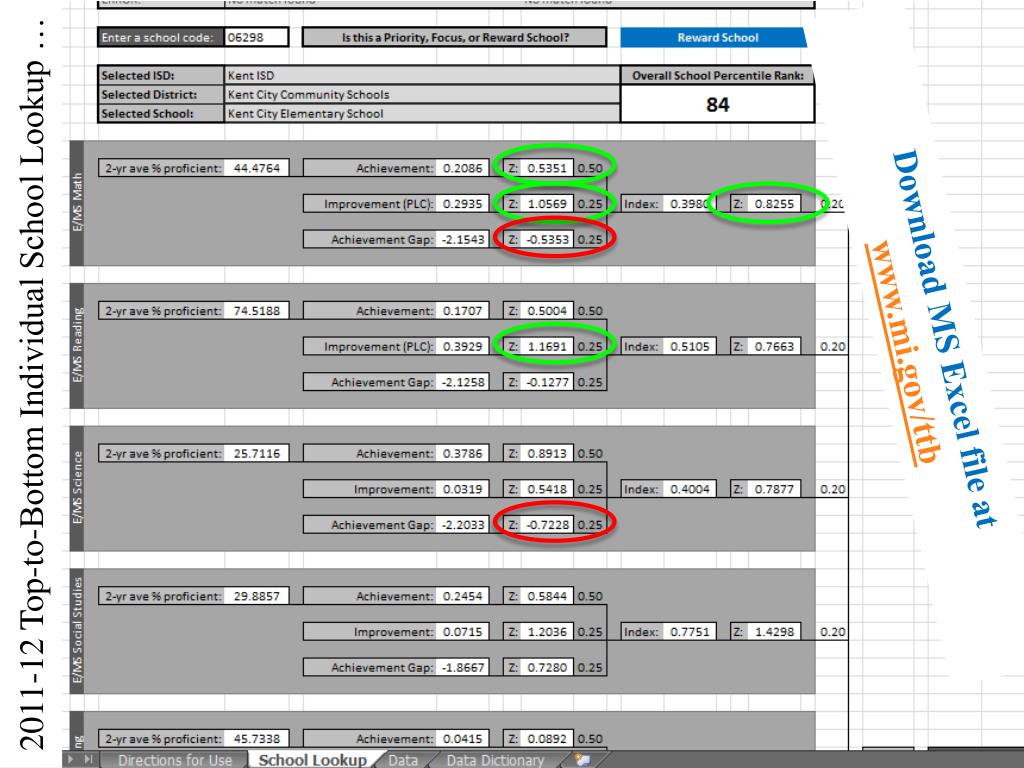Select Social Studies Improvement value 0.0715
This screenshot has width=1024, height=768.
pyautogui.click(x=462, y=632)
